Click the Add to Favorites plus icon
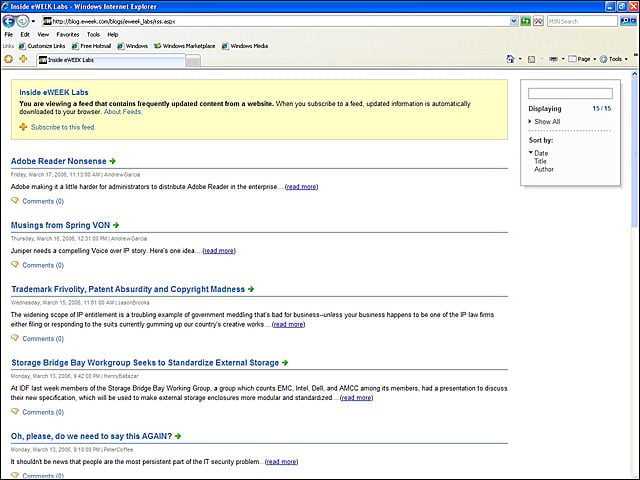640x480 pixels. [23, 59]
